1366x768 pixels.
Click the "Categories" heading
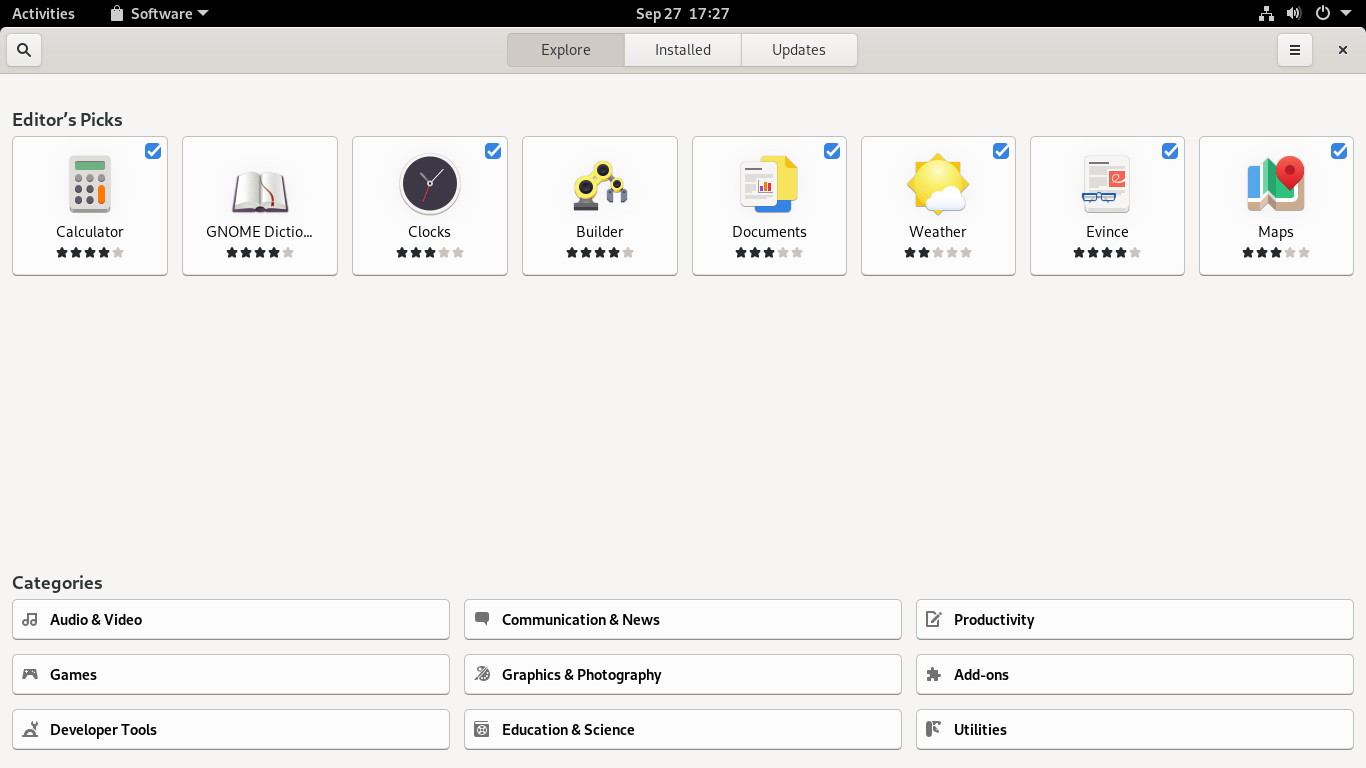tap(57, 583)
